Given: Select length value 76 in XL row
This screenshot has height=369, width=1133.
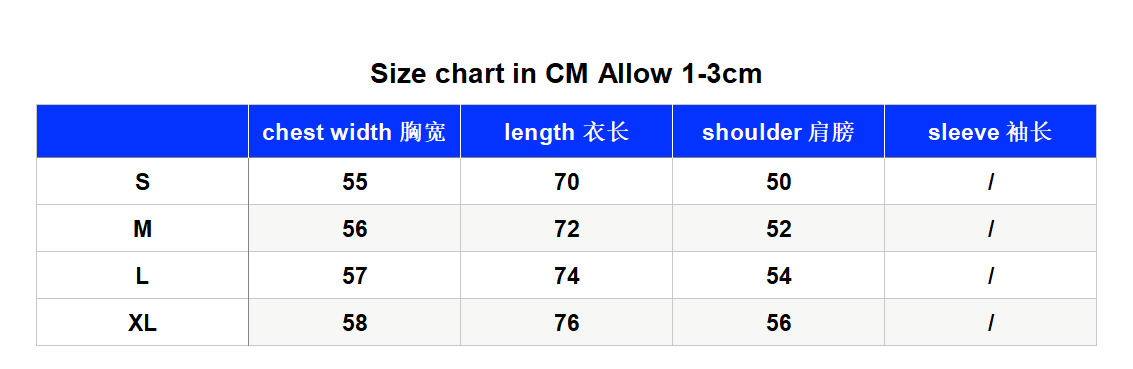Looking at the screenshot, I should click(566, 323).
